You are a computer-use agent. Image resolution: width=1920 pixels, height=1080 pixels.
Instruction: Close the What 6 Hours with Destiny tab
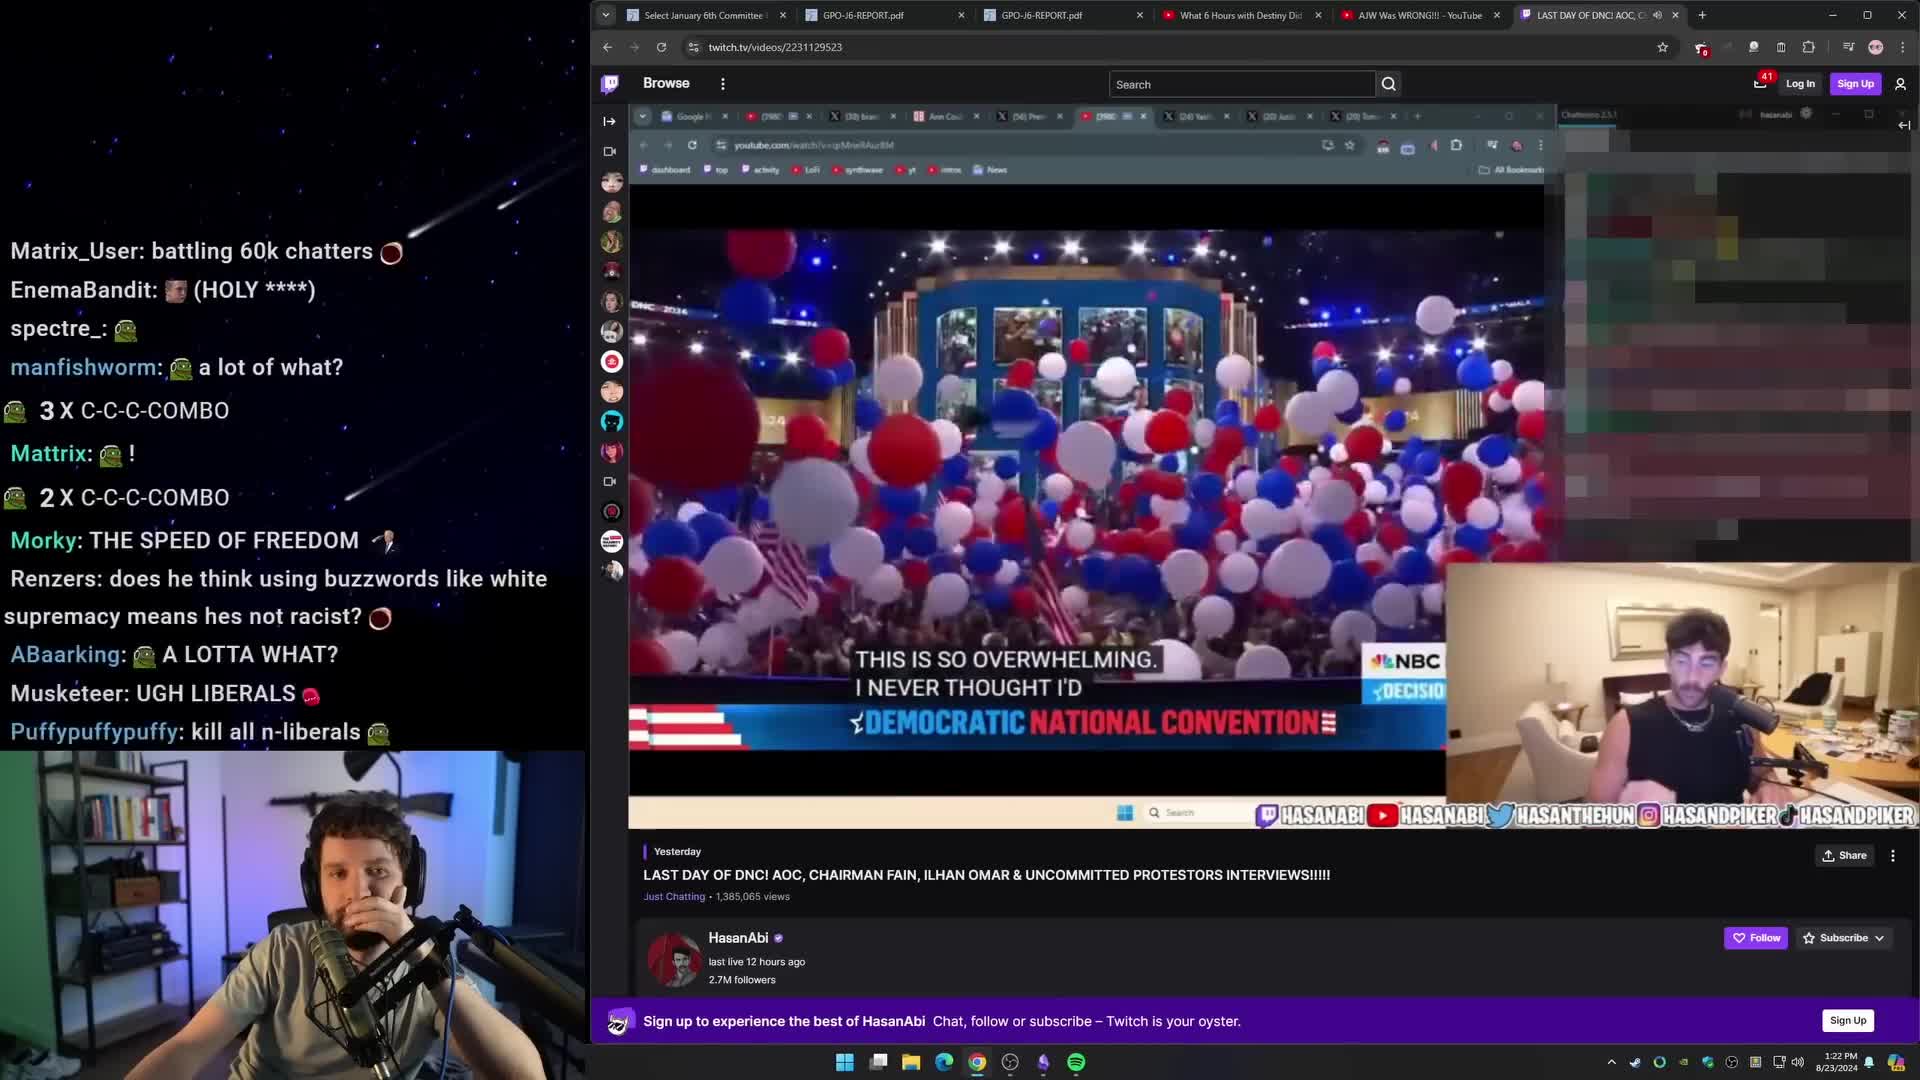tap(1318, 15)
